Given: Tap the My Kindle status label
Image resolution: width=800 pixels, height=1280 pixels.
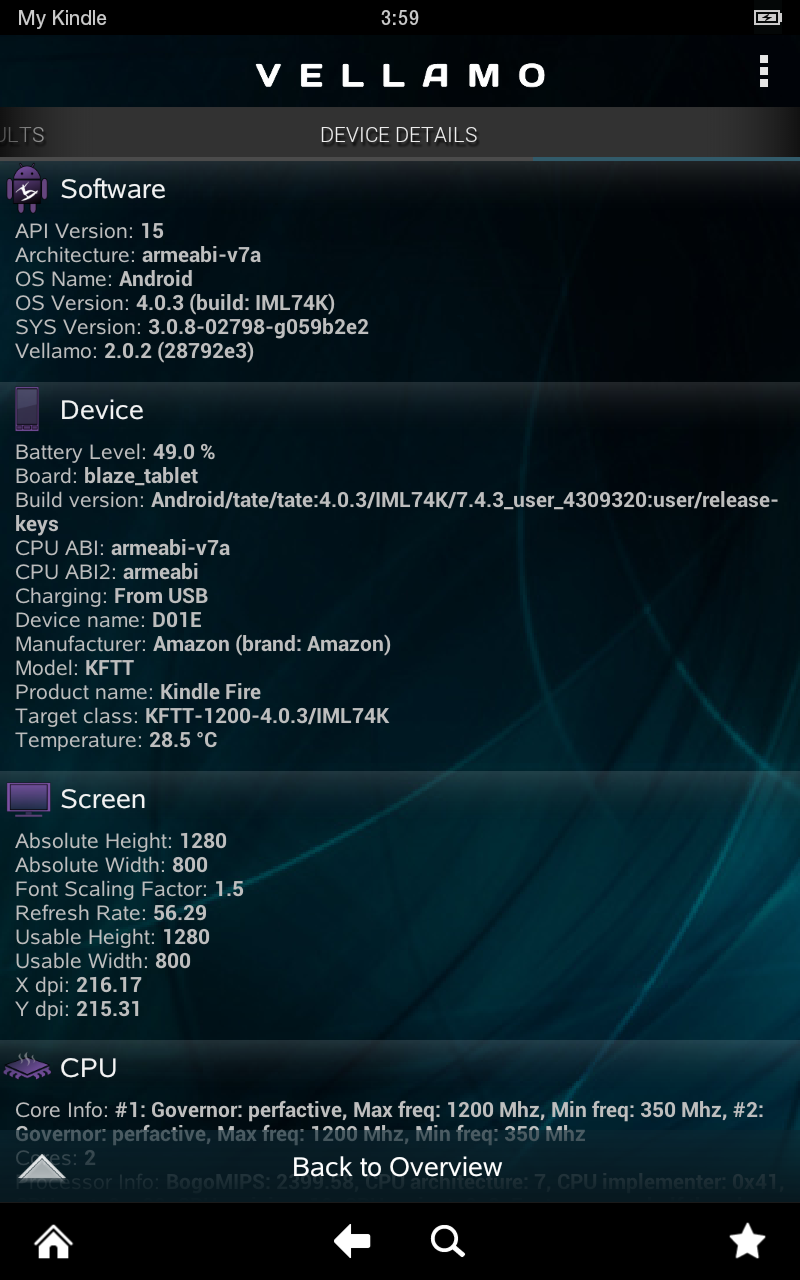Looking at the screenshot, I should [62, 18].
